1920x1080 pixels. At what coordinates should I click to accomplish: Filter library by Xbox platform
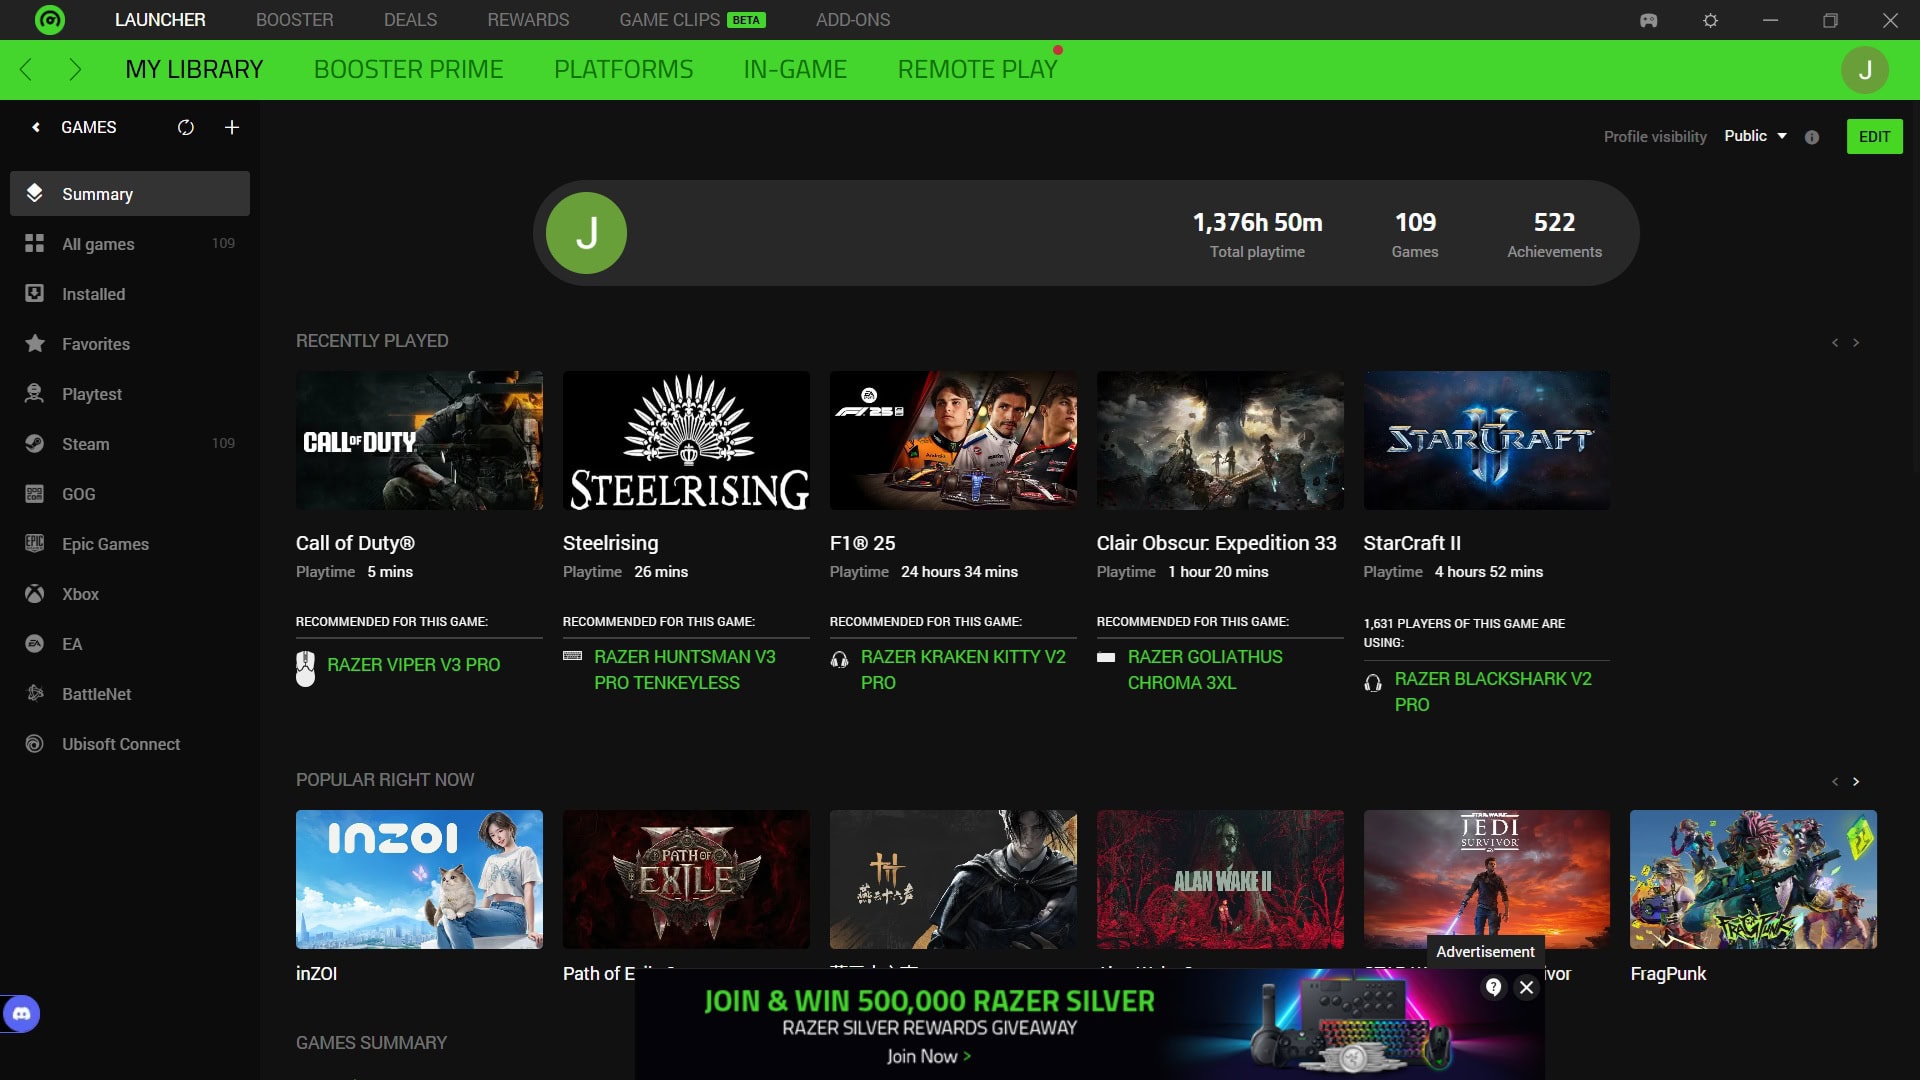point(130,593)
